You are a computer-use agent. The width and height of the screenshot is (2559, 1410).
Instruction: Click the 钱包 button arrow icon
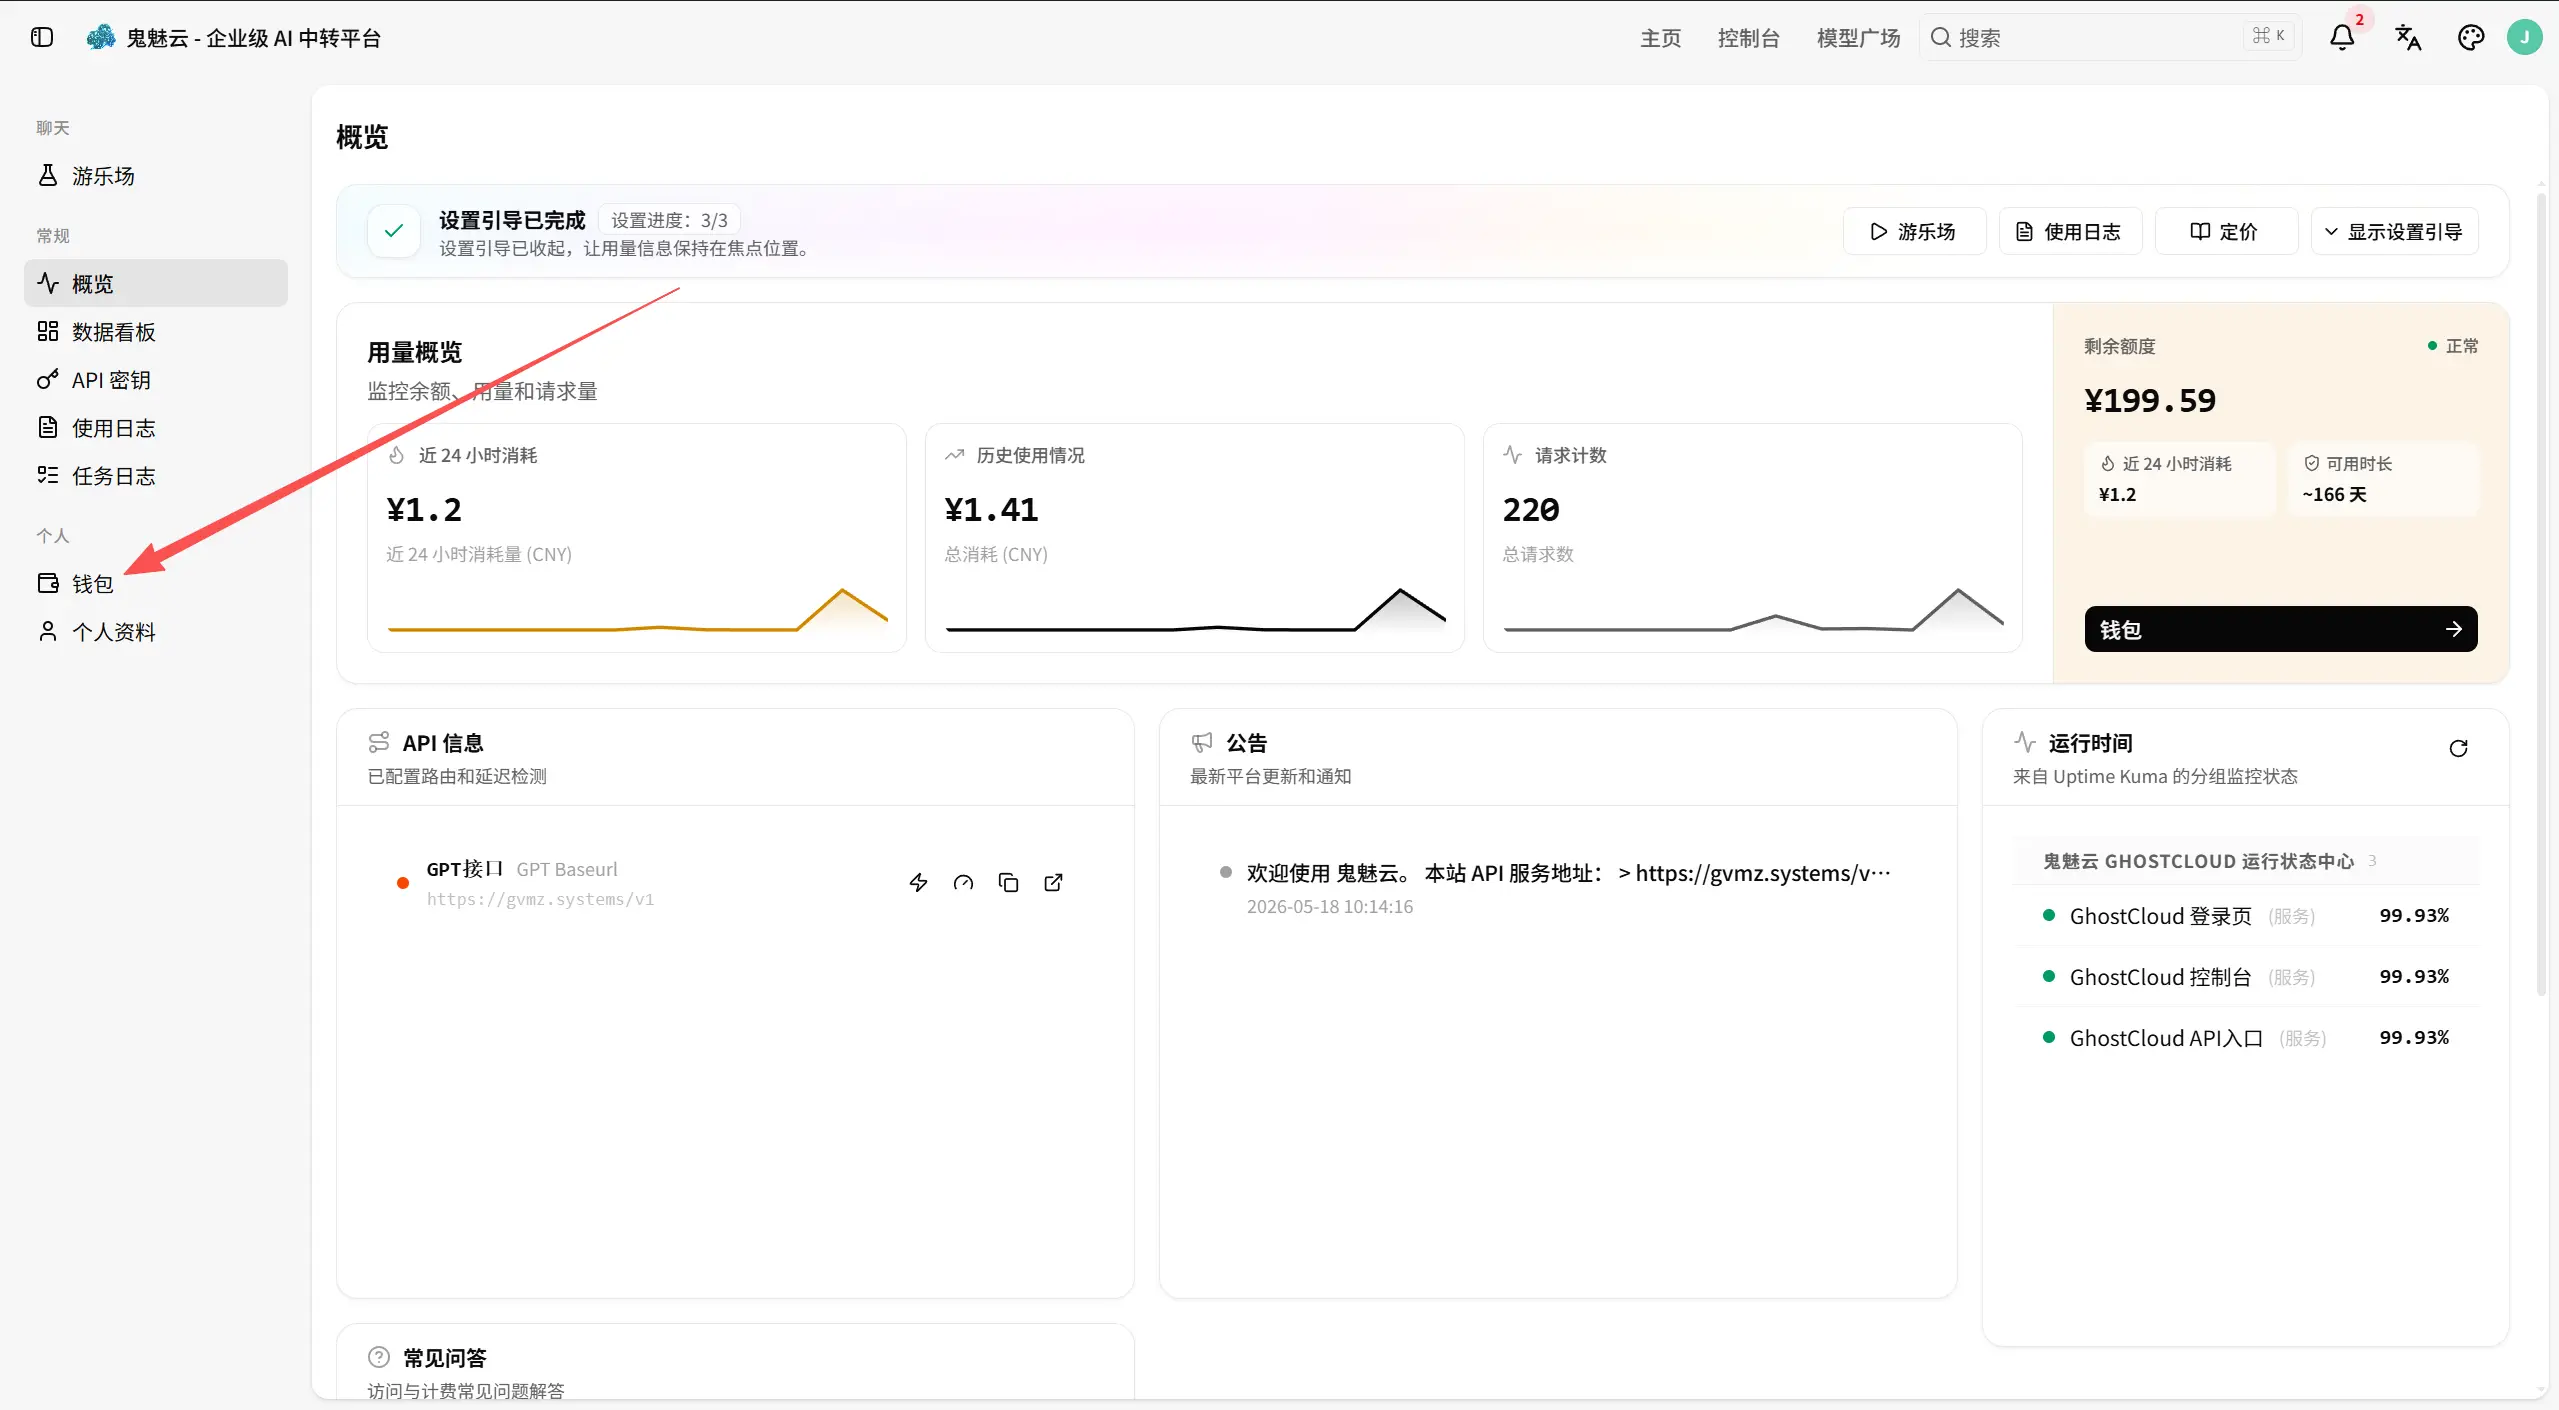[2454, 629]
